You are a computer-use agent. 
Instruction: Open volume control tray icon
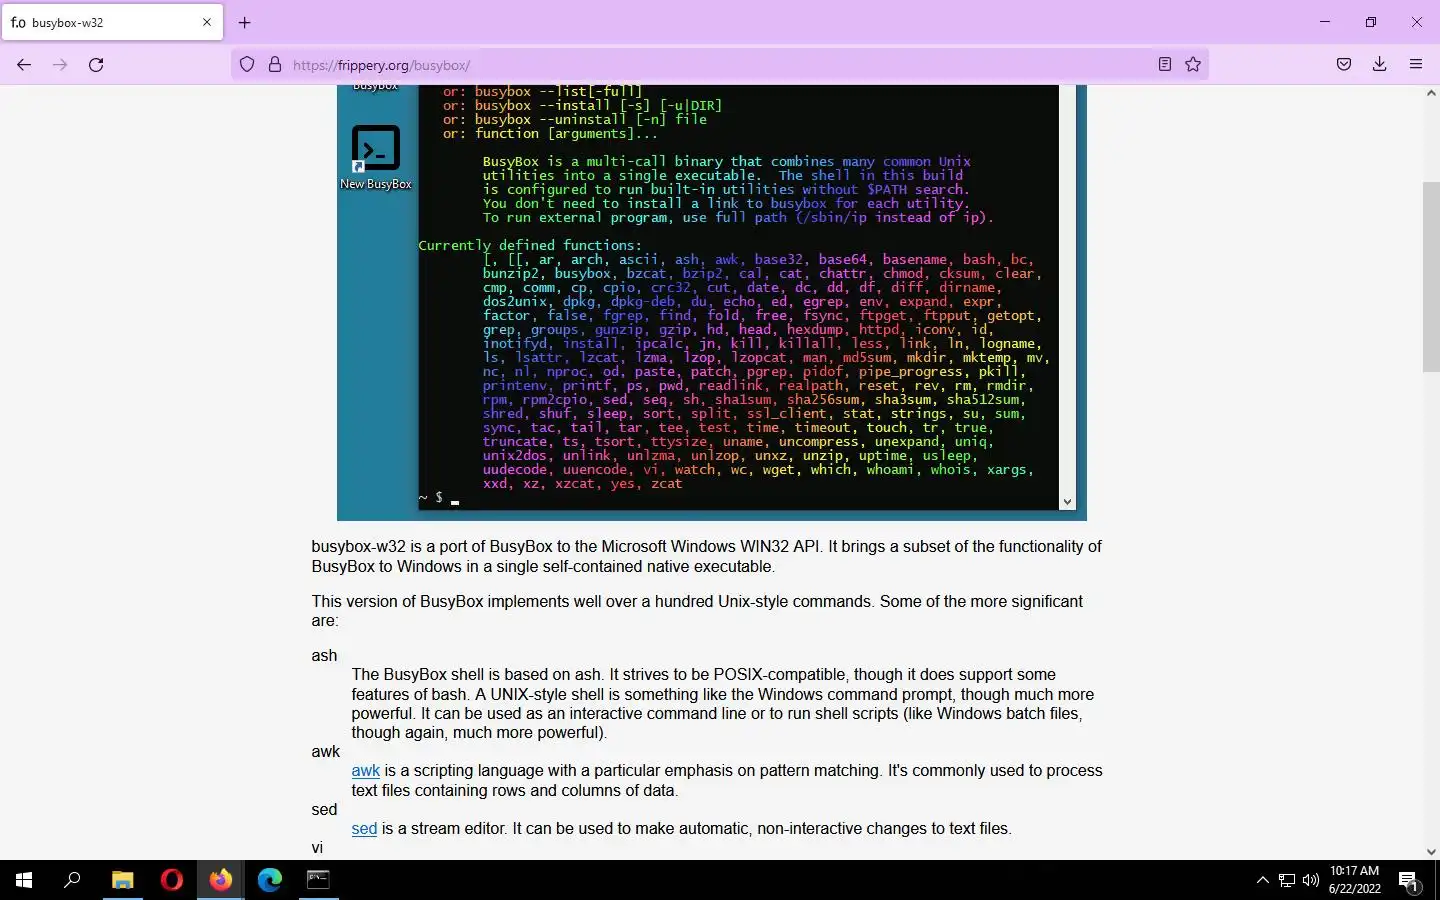(x=1311, y=880)
